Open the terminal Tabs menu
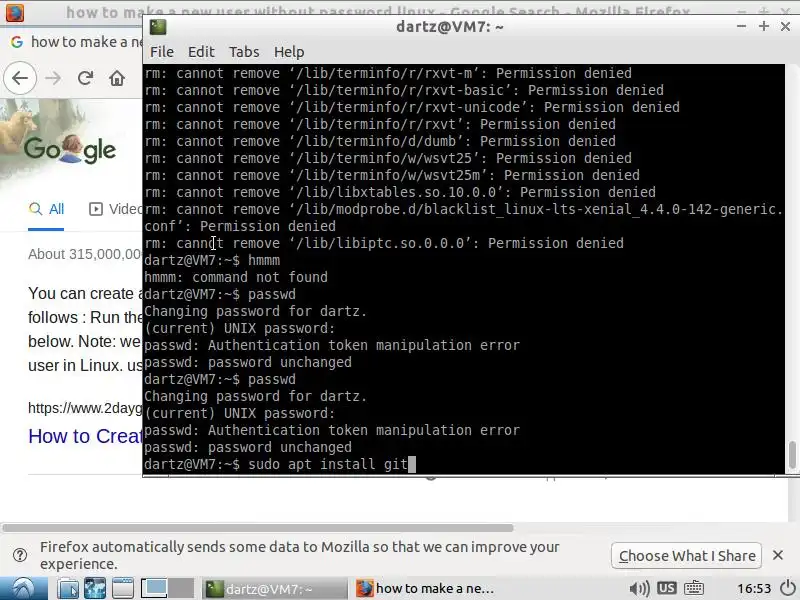800x600 pixels. pos(244,52)
